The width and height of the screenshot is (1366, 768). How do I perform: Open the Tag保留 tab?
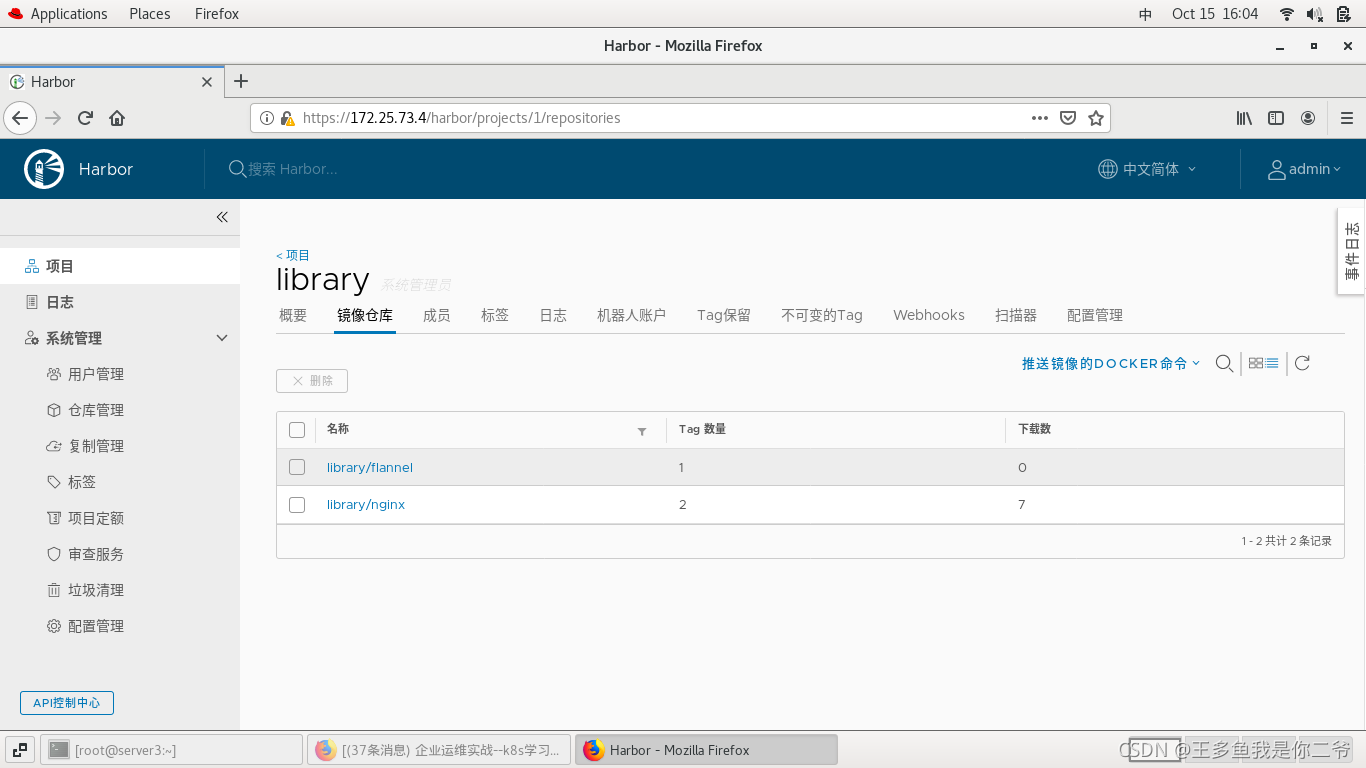[x=724, y=315]
